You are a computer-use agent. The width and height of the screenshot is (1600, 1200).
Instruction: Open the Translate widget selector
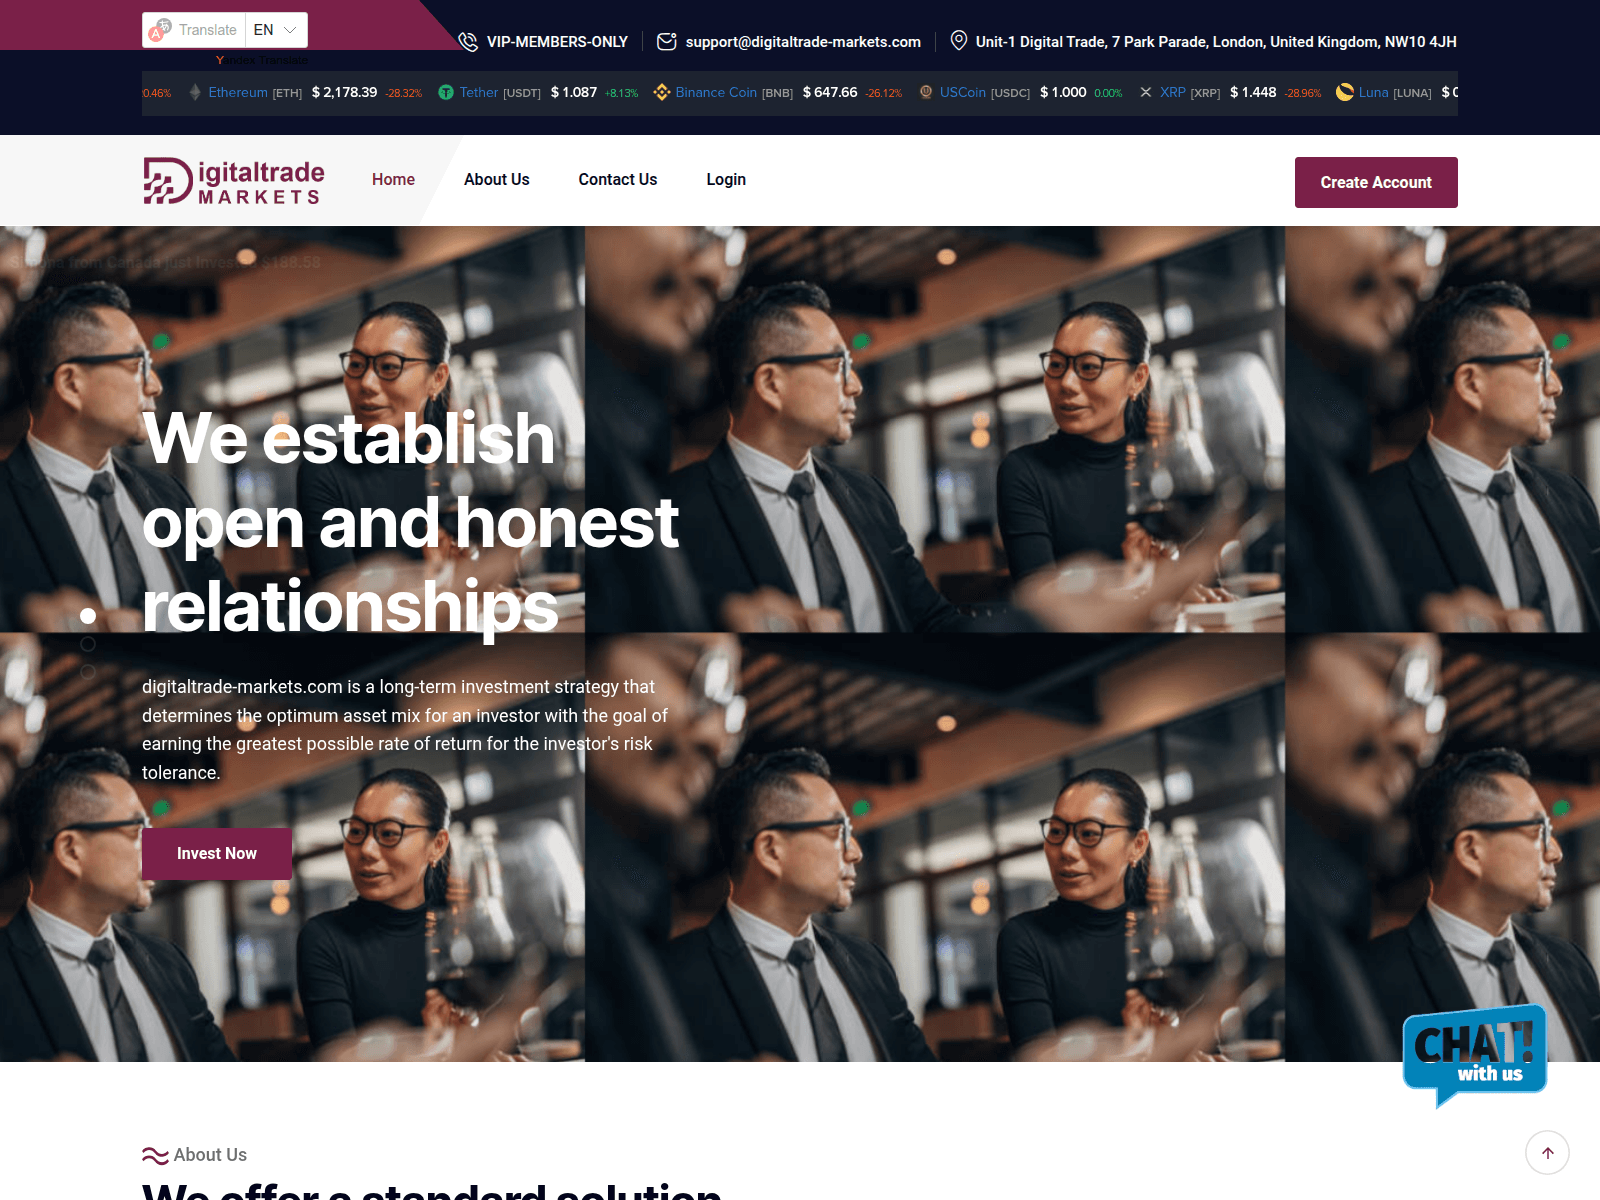[x=195, y=30]
